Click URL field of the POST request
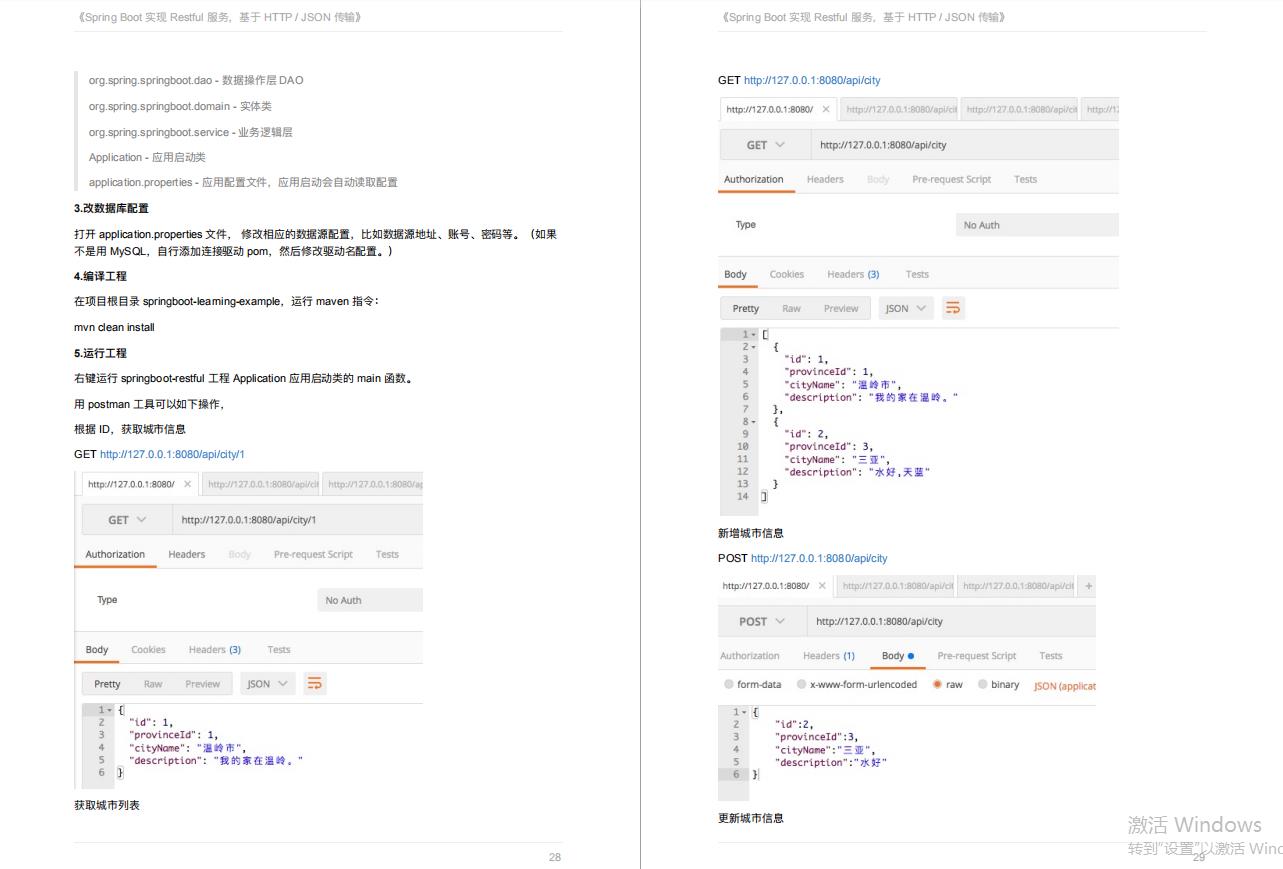1283x869 pixels. click(953, 621)
